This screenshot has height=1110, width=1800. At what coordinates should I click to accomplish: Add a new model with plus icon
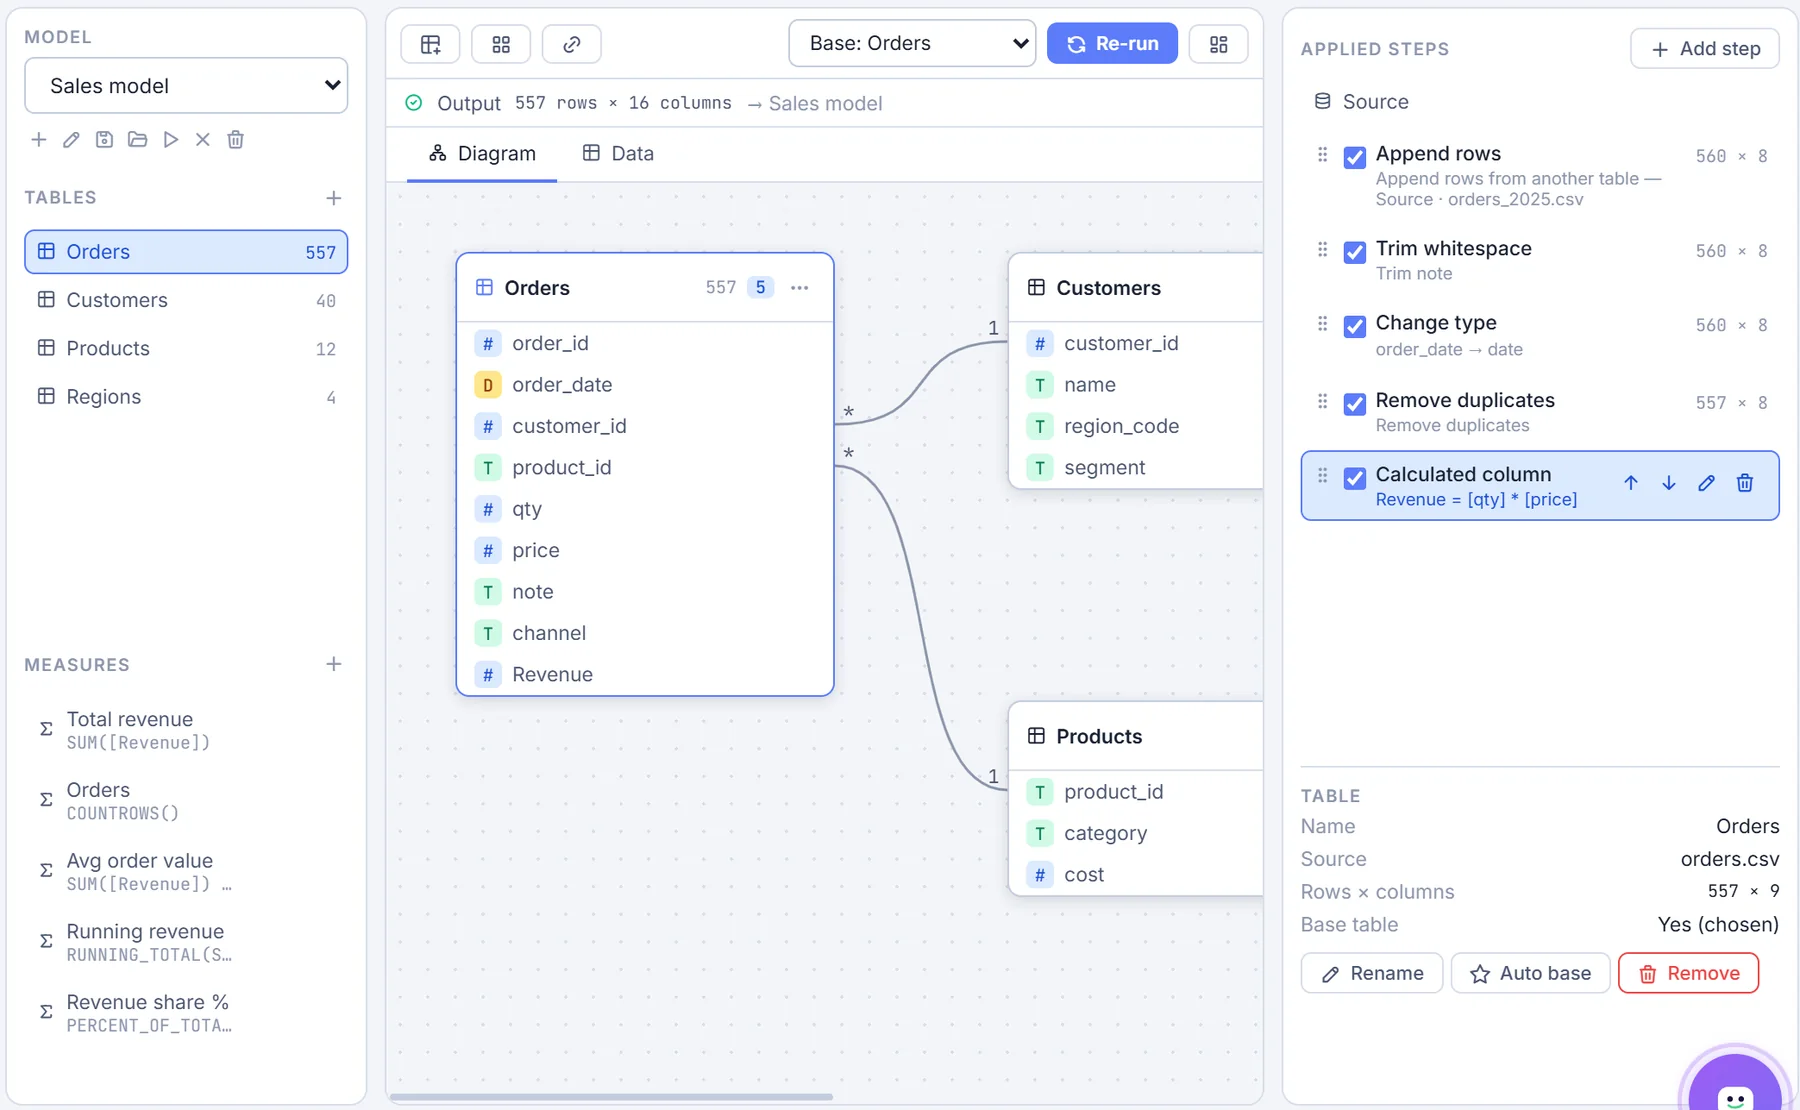pos(38,140)
